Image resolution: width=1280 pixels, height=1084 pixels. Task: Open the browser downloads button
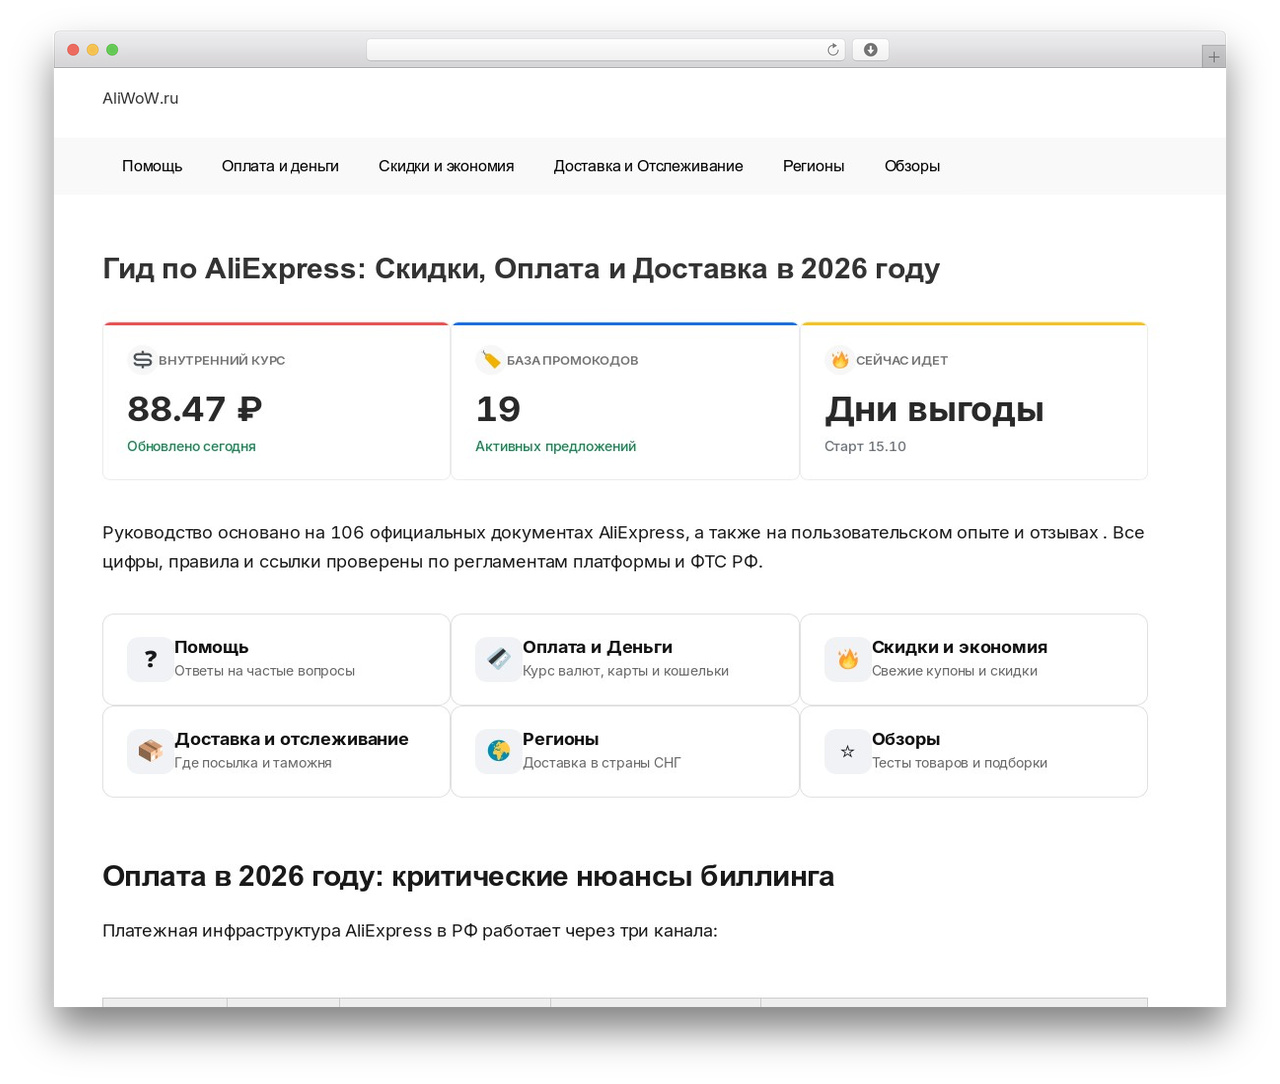point(870,50)
